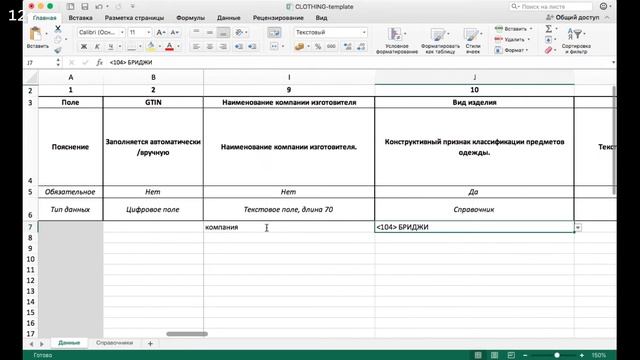Click the fx insert function icon

(99, 62)
